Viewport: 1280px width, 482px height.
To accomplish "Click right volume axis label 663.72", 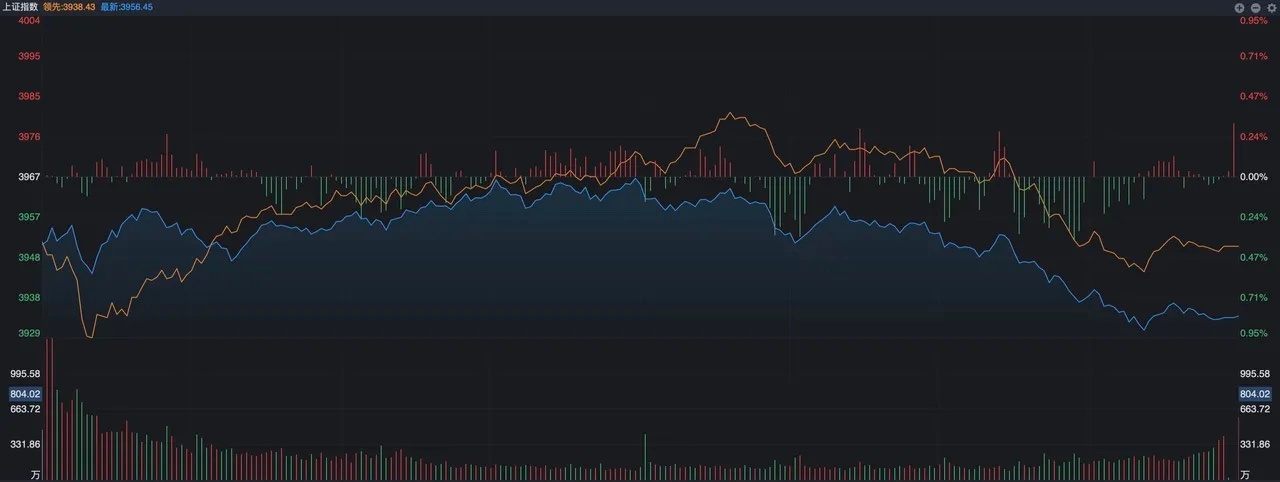I will (x=1255, y=409).
